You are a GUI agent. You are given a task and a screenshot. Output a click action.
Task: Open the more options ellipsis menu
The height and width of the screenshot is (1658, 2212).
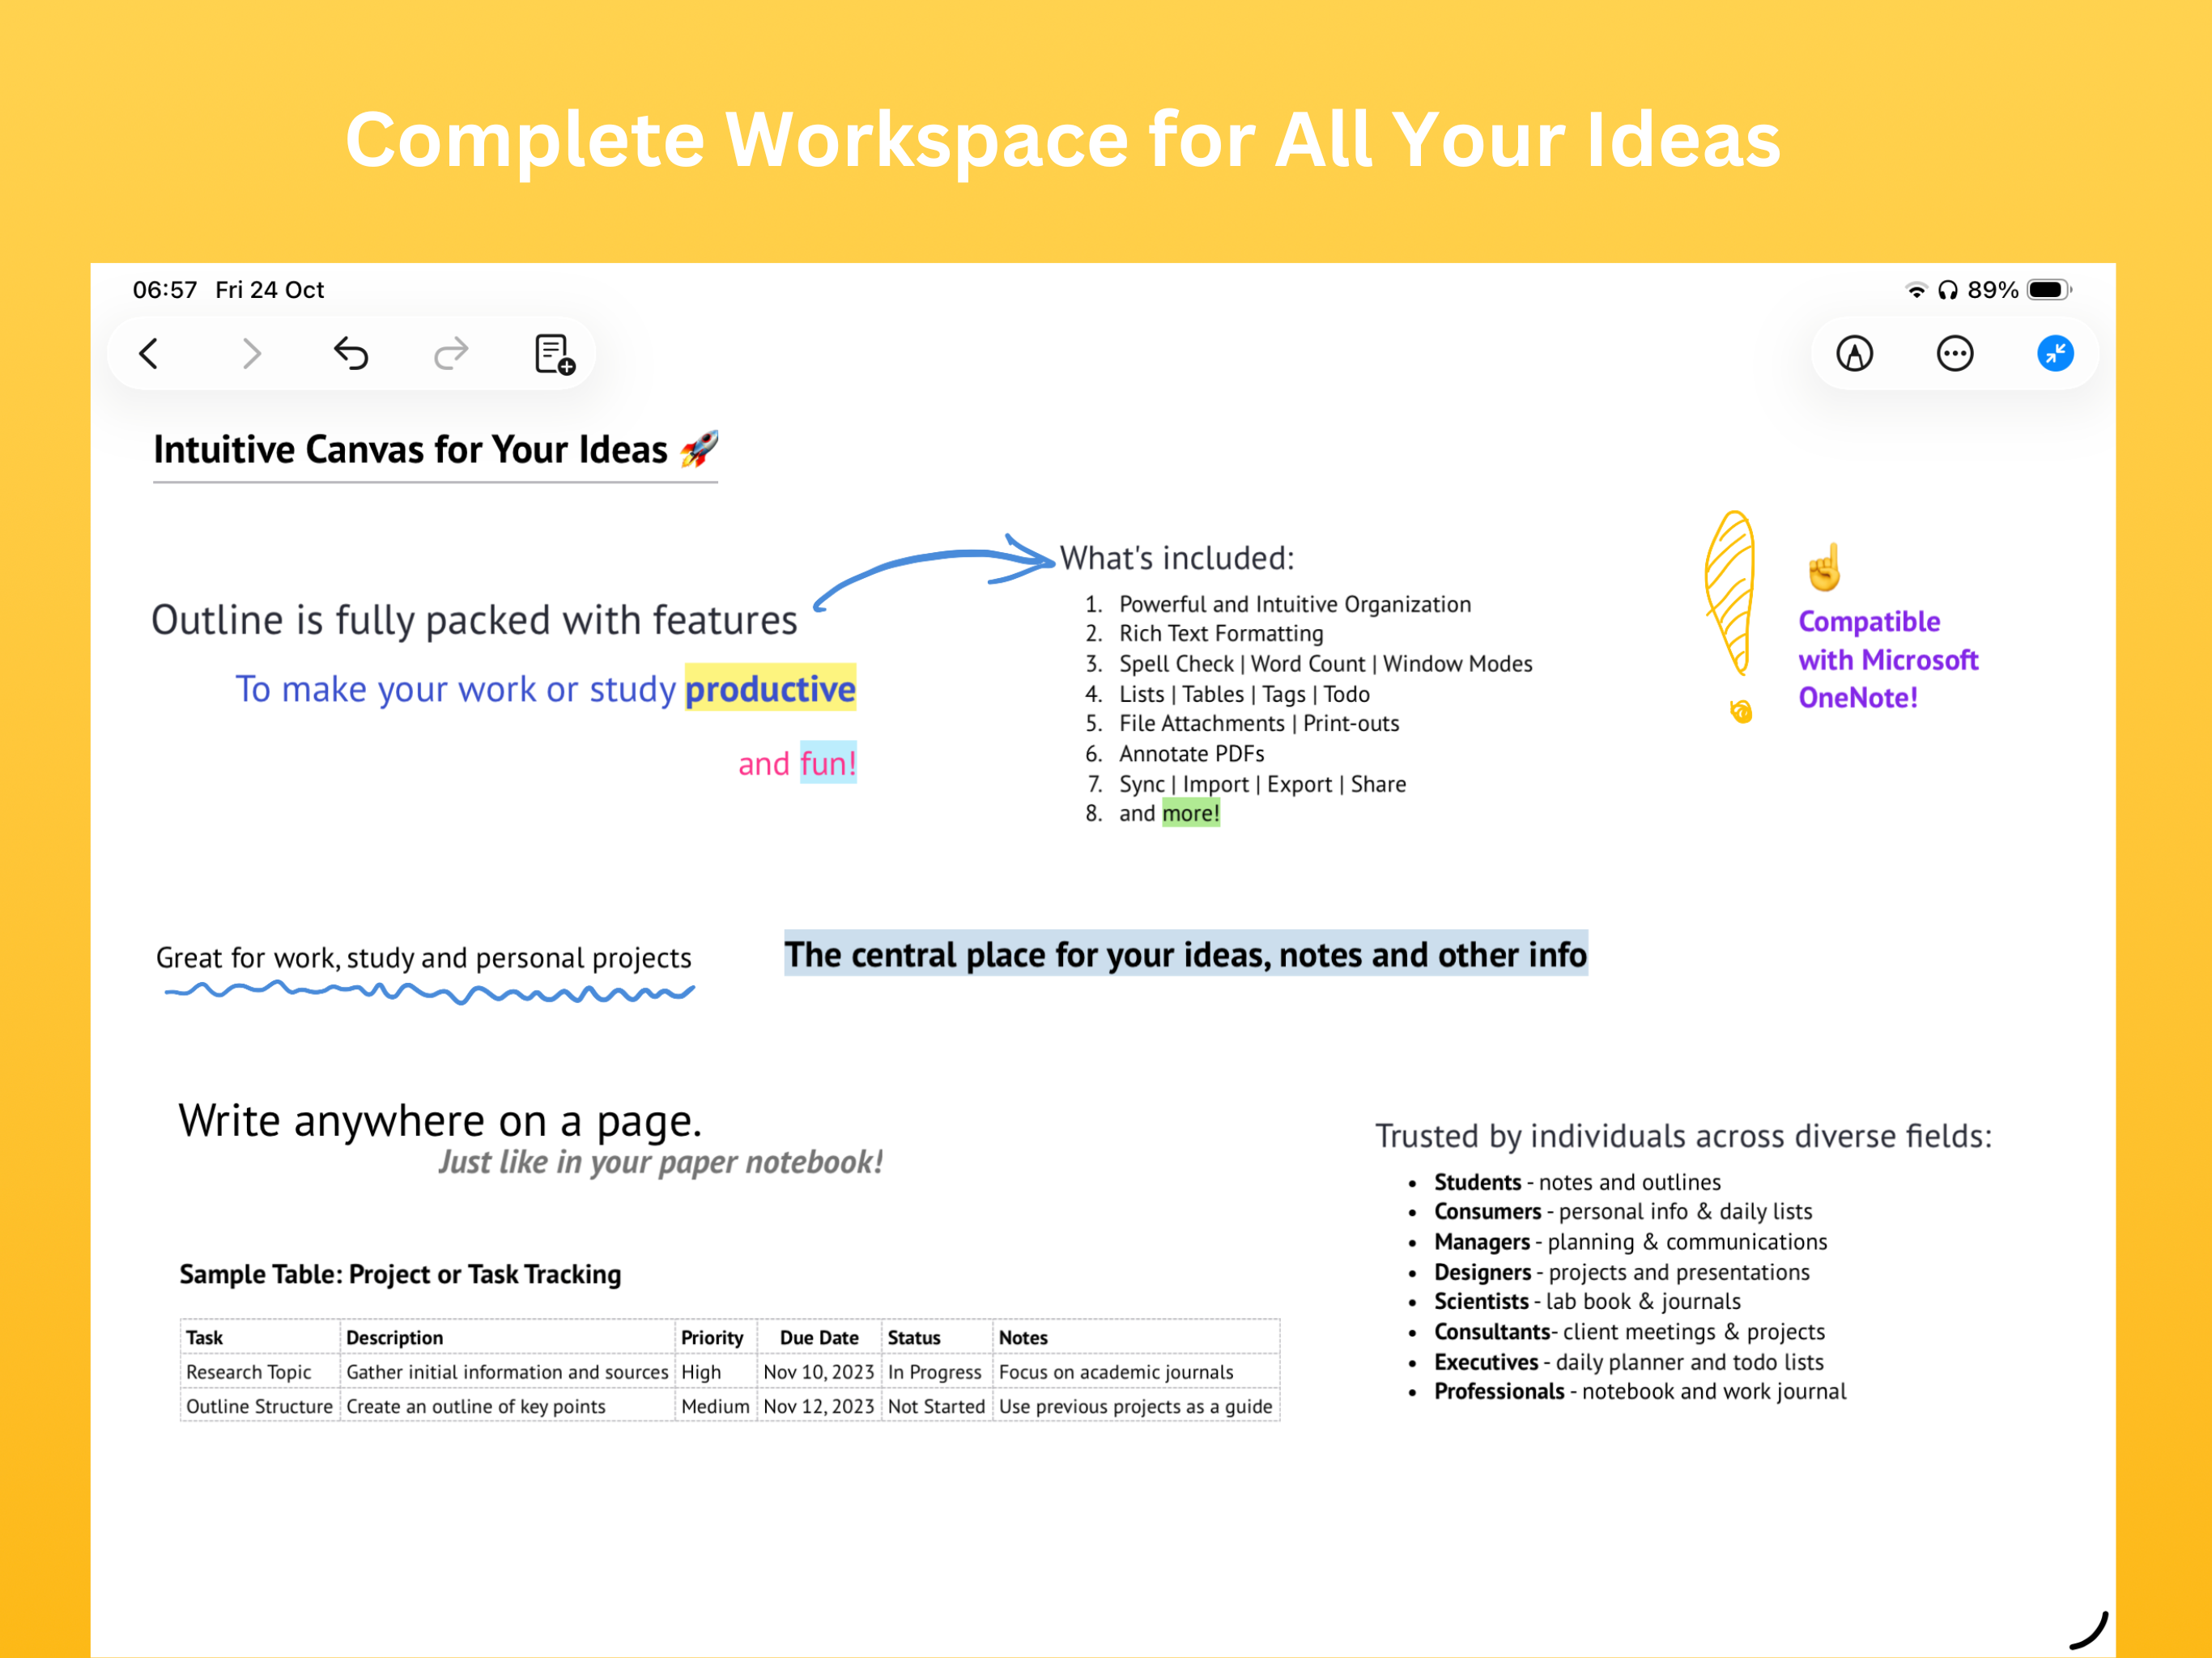[1954, 353]
